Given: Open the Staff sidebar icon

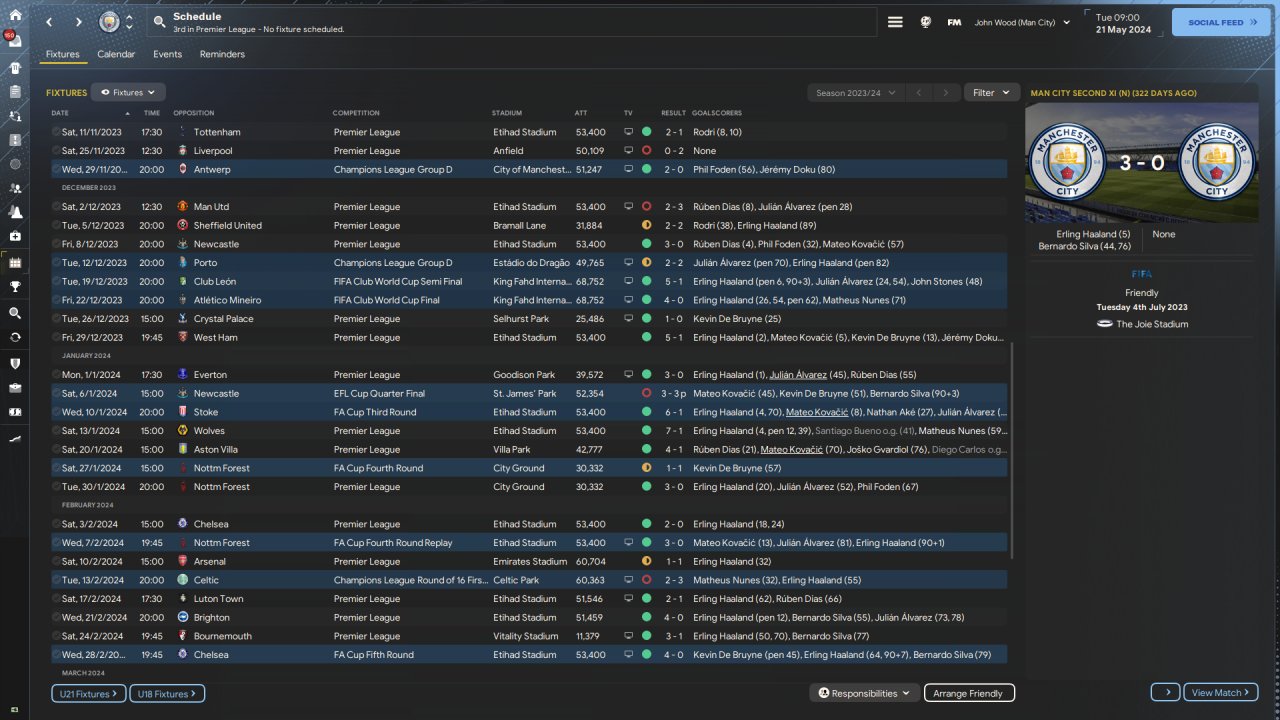Looking at the screenshot, I should click(x=15, y=188).
